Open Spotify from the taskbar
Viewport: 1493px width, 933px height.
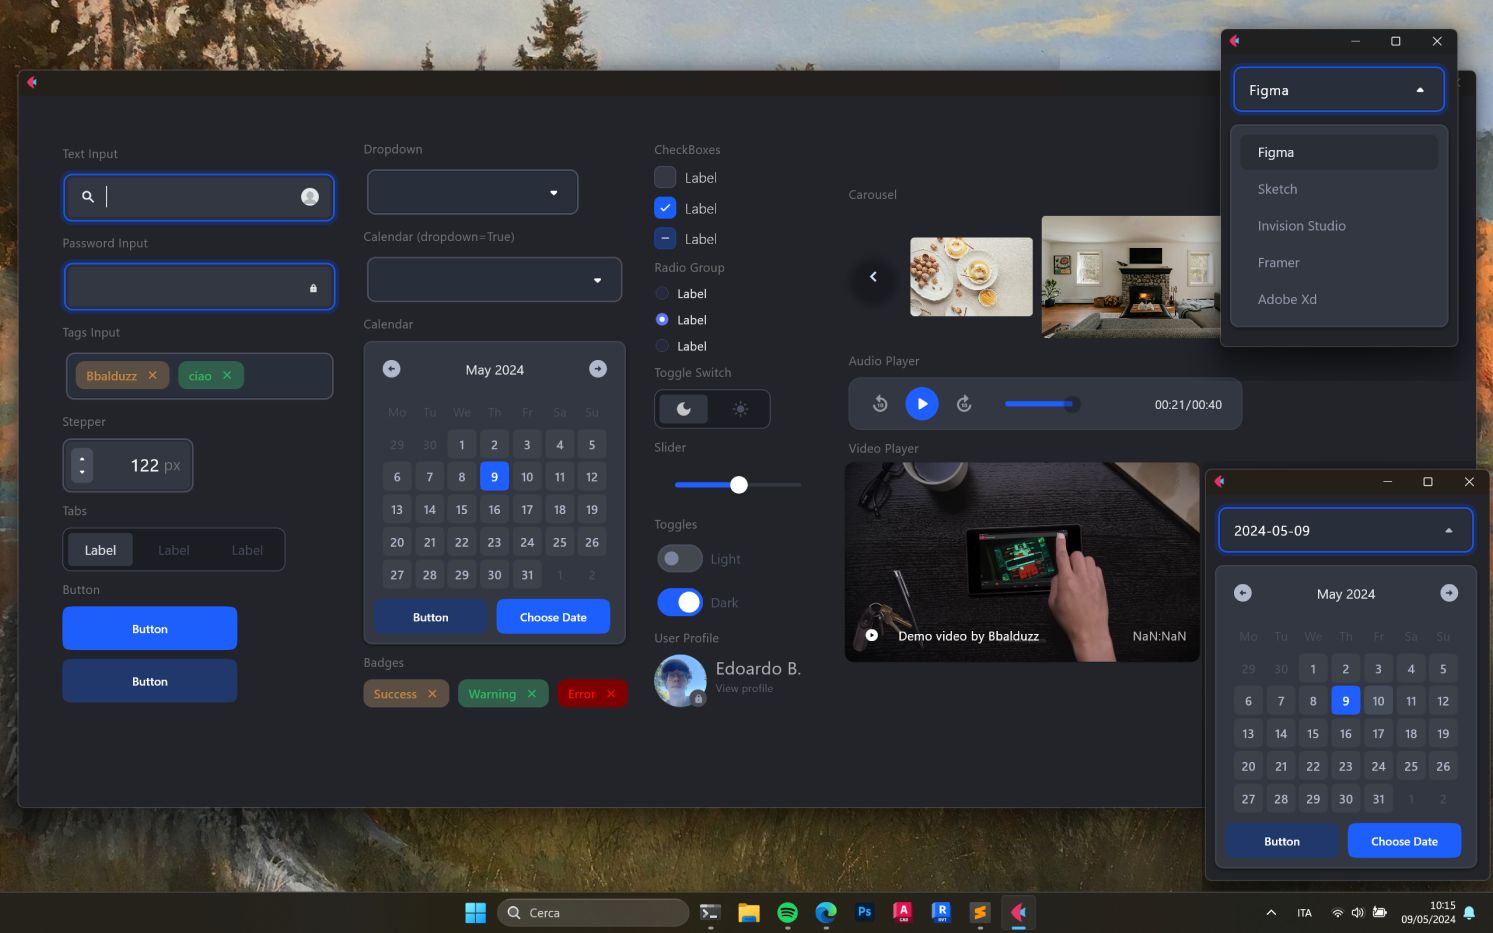click(x=787, y=912)
